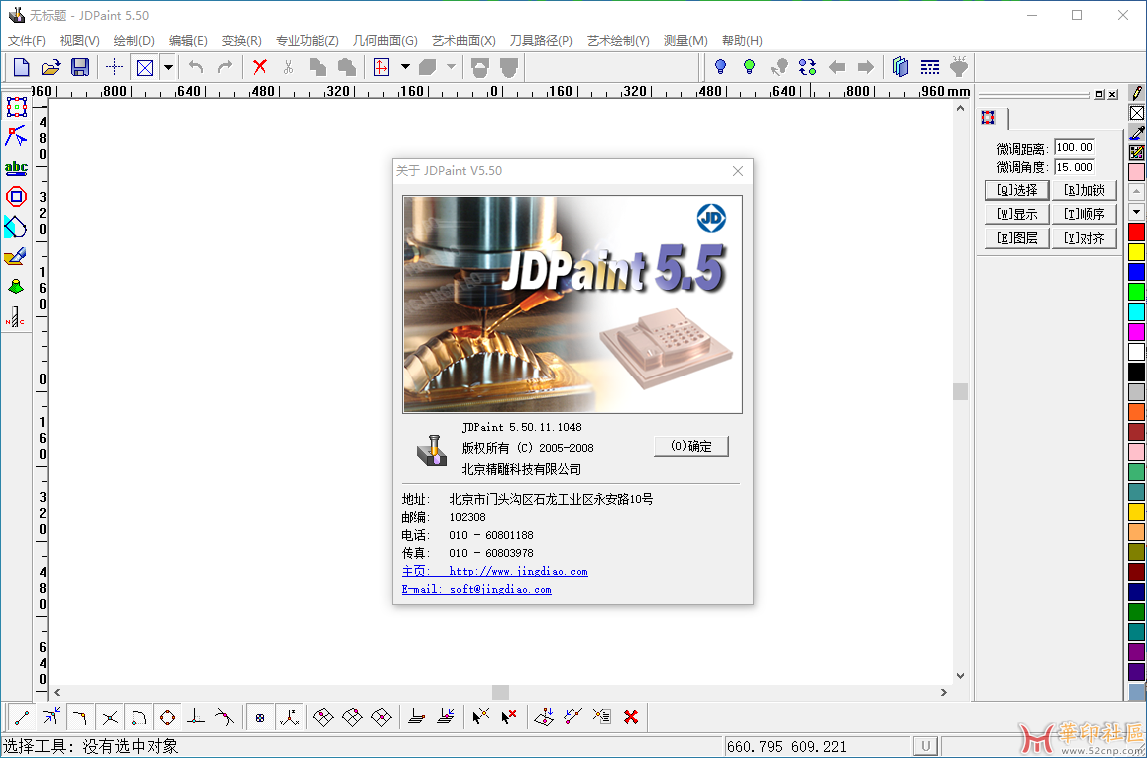This screenshot has height=758, width=1147.
Task: Click the vertical scrollbar thumb of the canvas
Action: point(960,391)
